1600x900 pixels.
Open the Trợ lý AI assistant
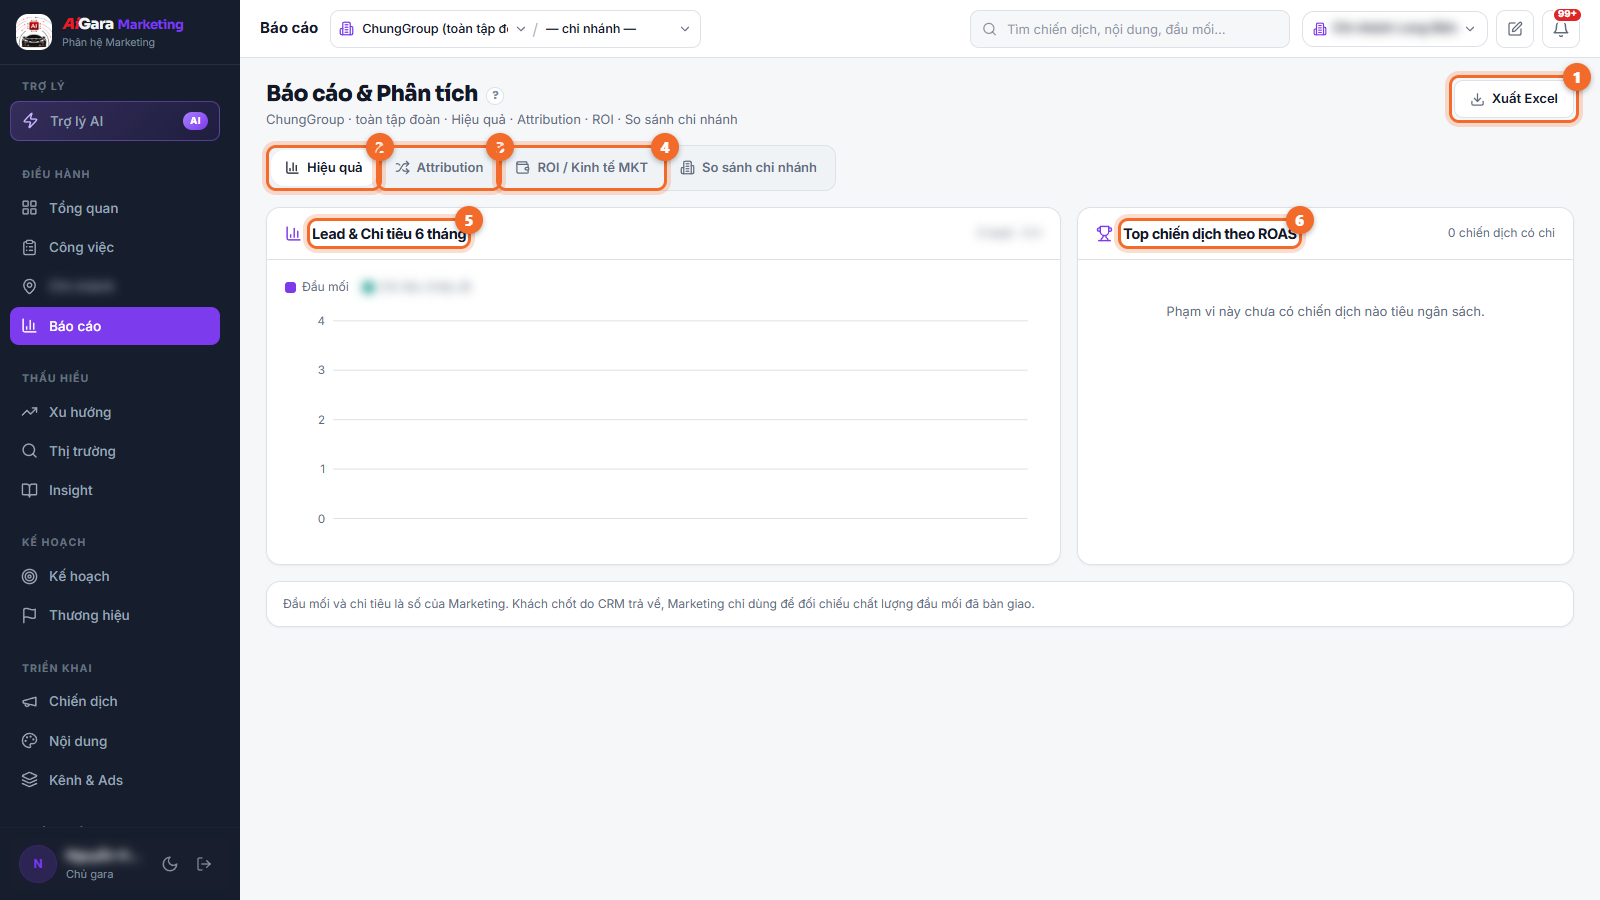click(115, 121)
